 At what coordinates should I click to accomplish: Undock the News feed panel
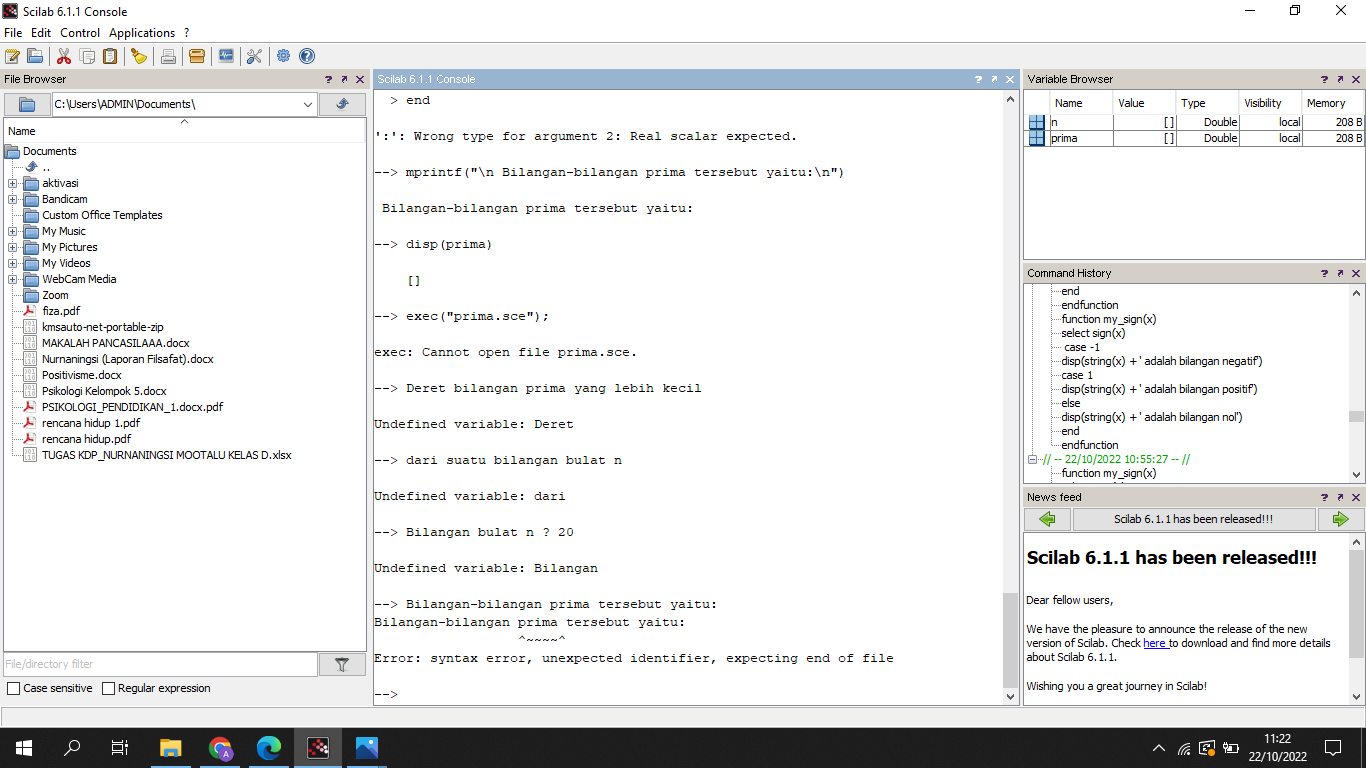pyautogui.click(x=1340, y=497)
